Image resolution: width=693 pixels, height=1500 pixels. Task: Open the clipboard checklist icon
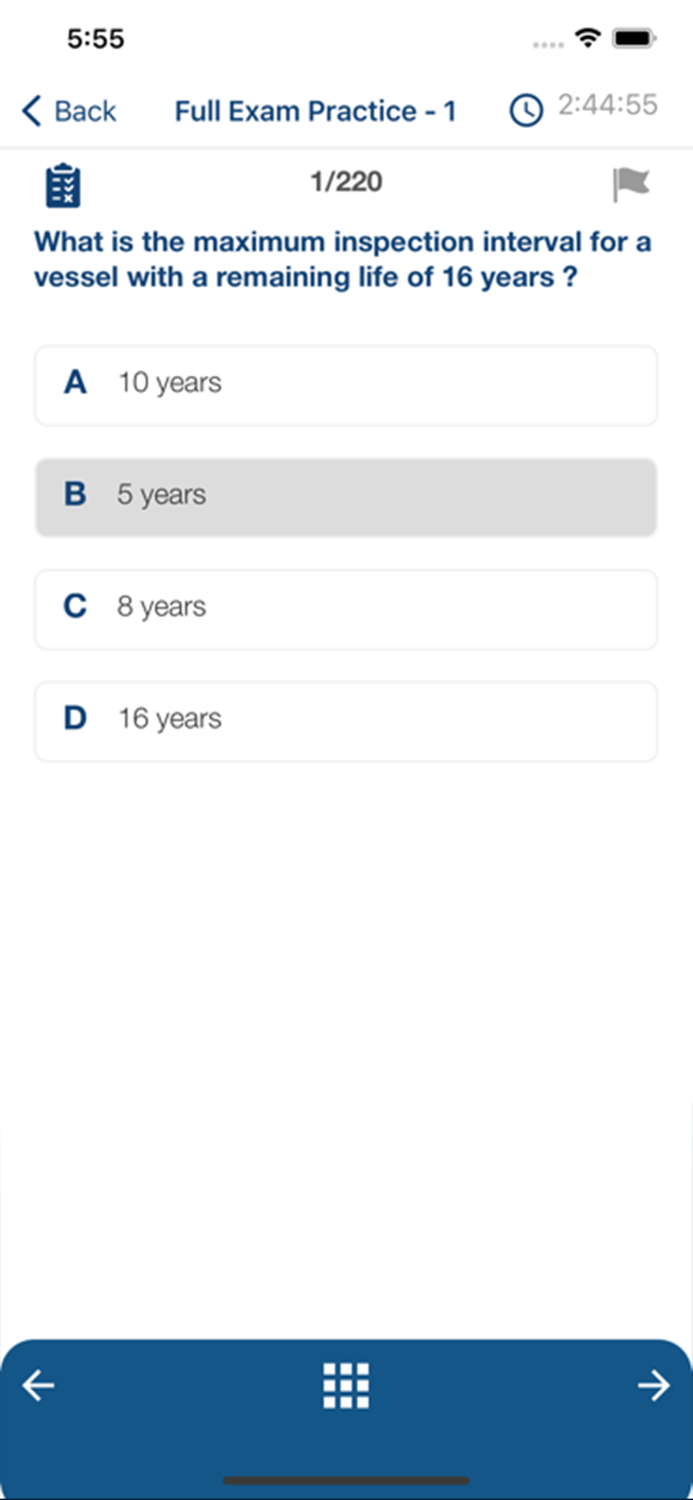63,185
